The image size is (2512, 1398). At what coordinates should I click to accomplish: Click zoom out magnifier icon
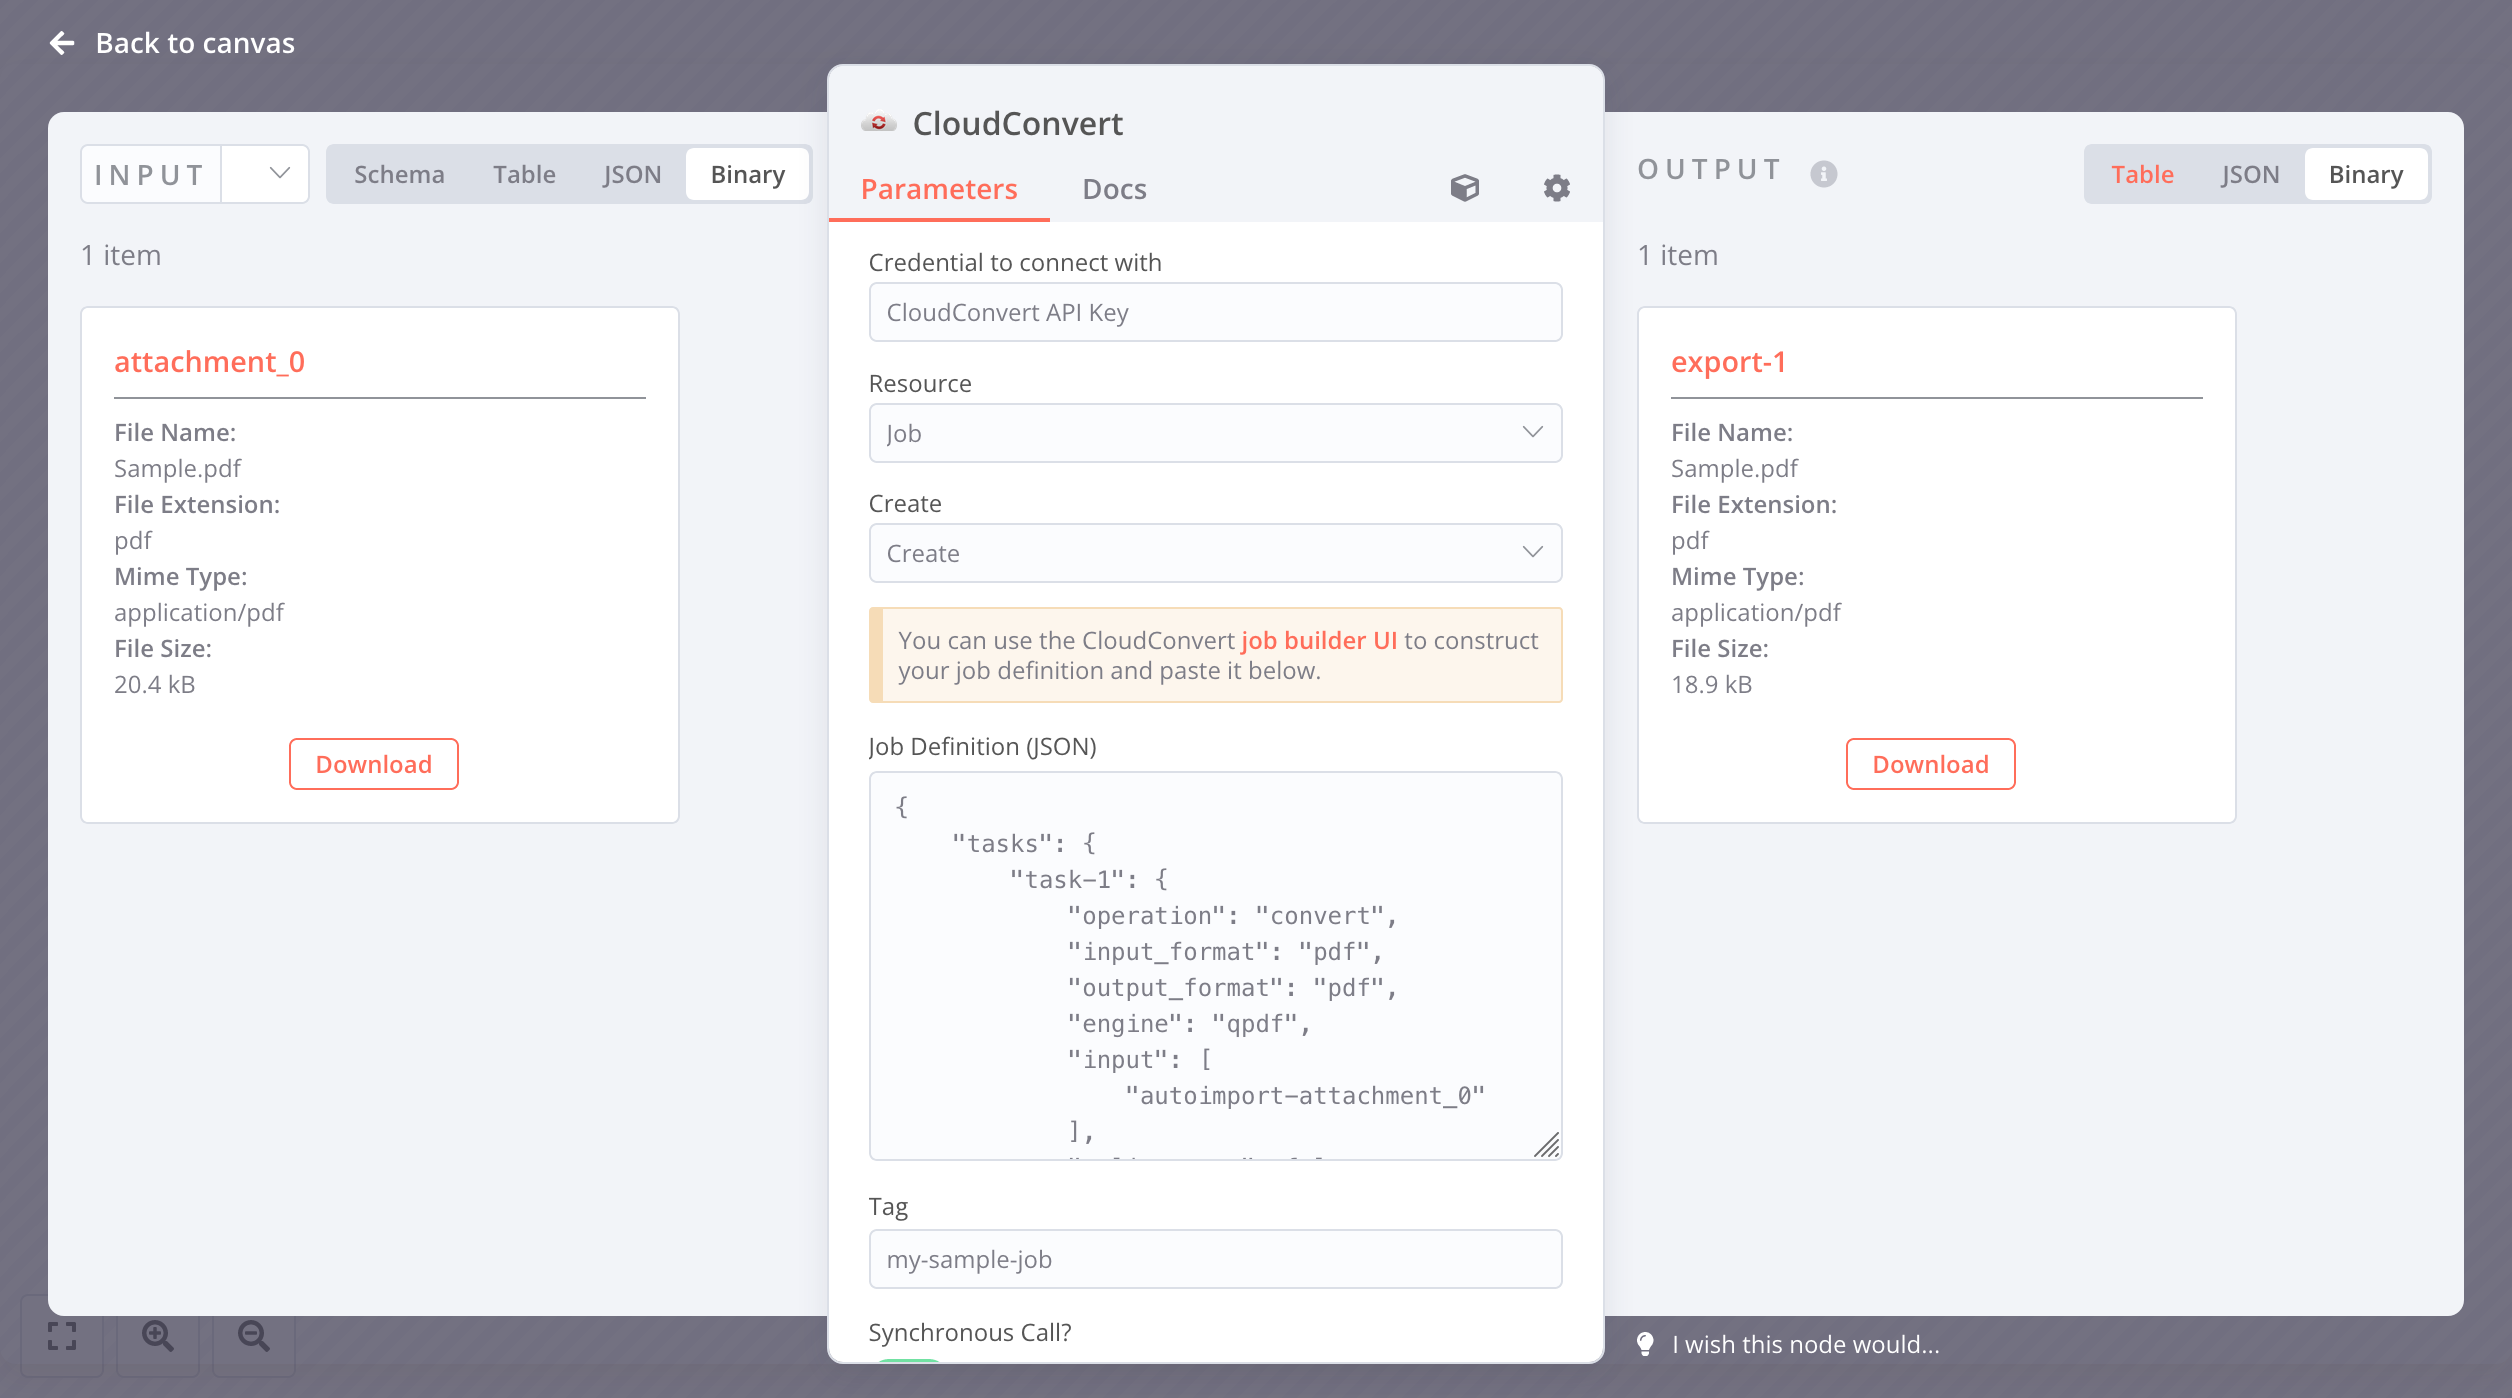254,1336
